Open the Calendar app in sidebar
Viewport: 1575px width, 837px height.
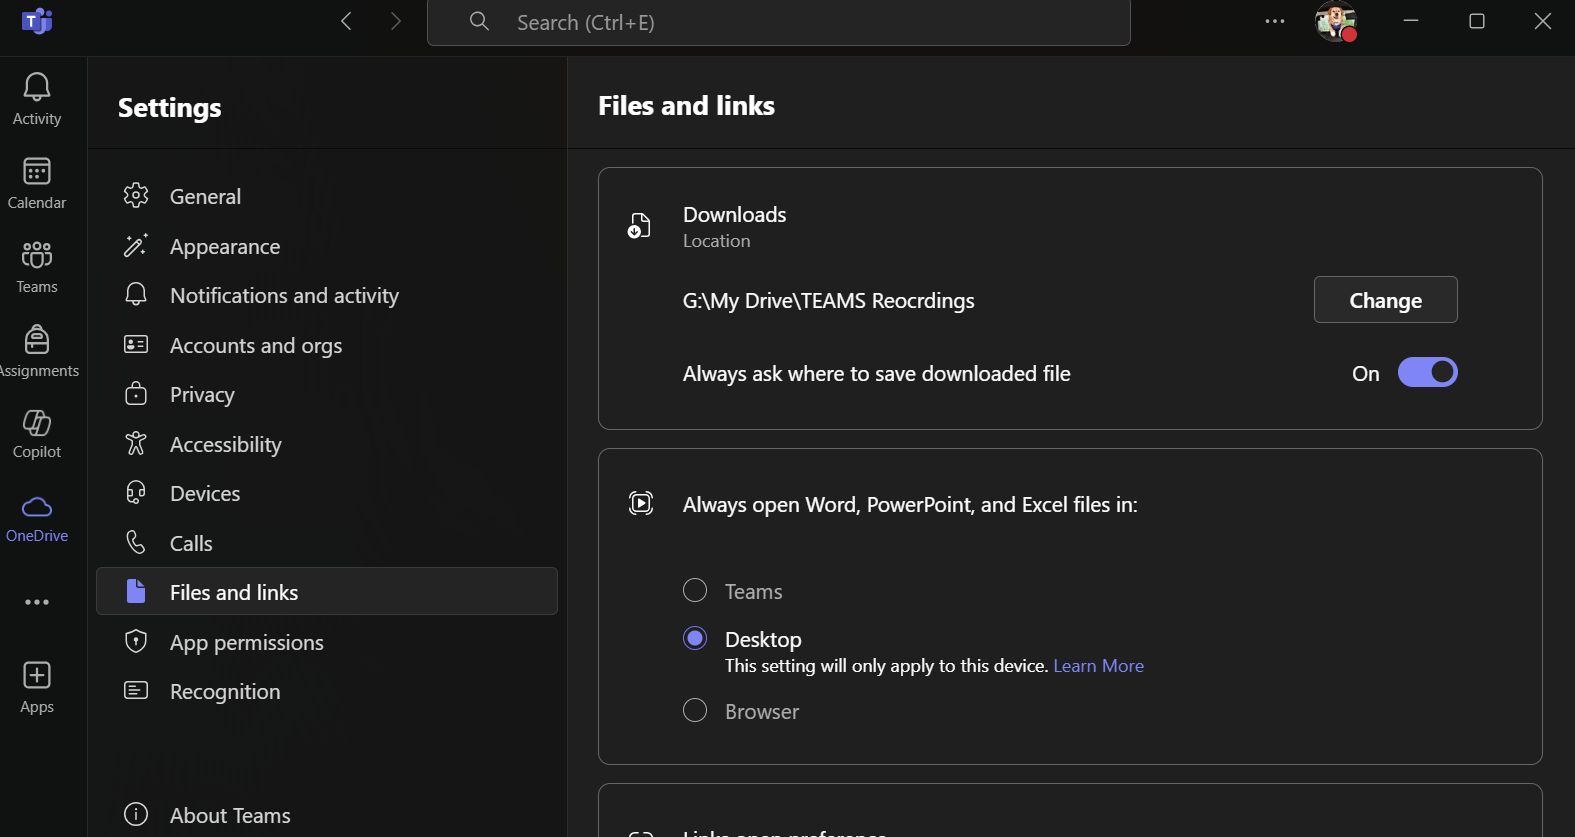37,184
